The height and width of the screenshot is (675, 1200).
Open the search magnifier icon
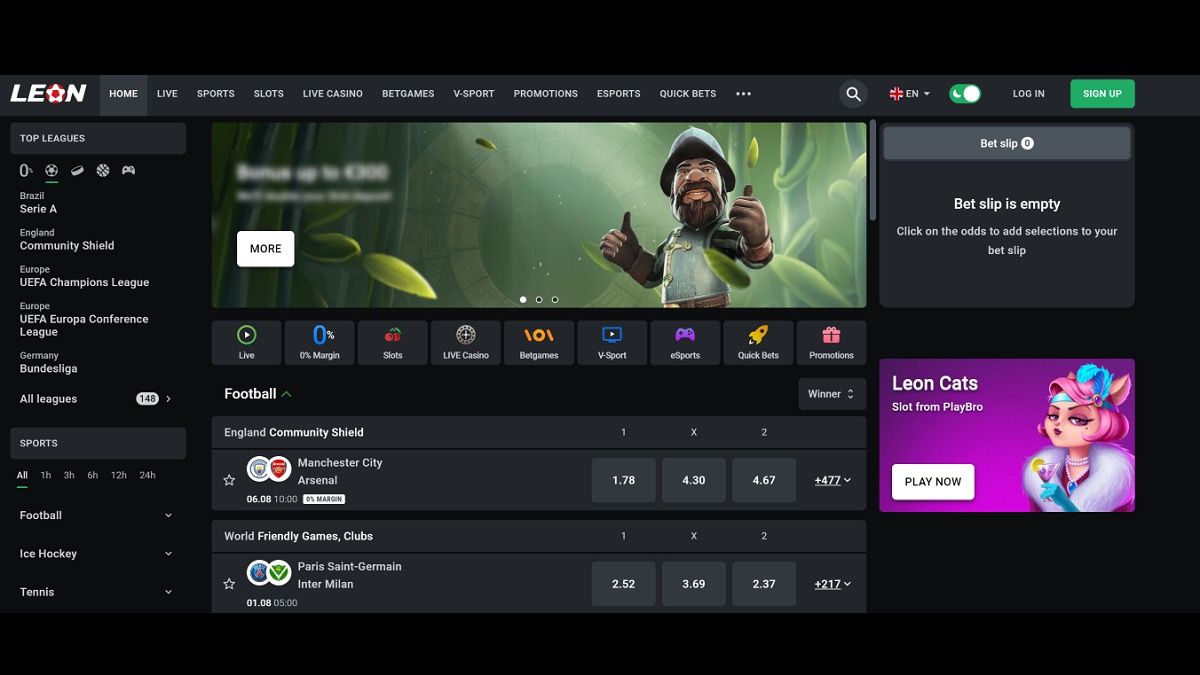853,94
